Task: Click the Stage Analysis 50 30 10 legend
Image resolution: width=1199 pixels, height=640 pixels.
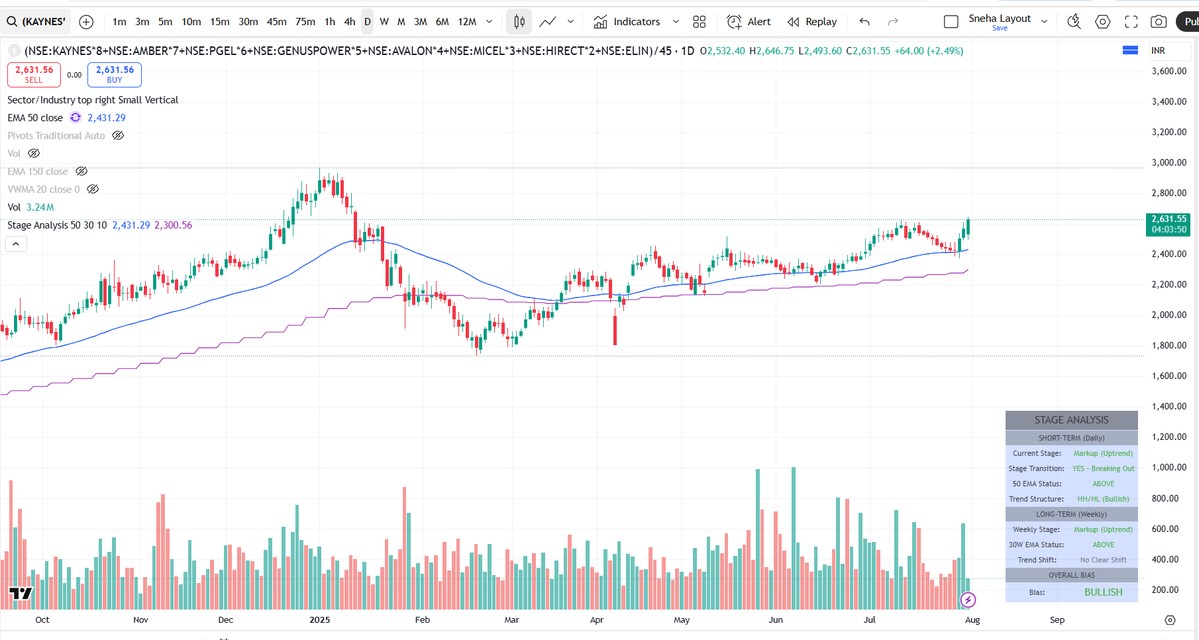Action: pos(57,225)
